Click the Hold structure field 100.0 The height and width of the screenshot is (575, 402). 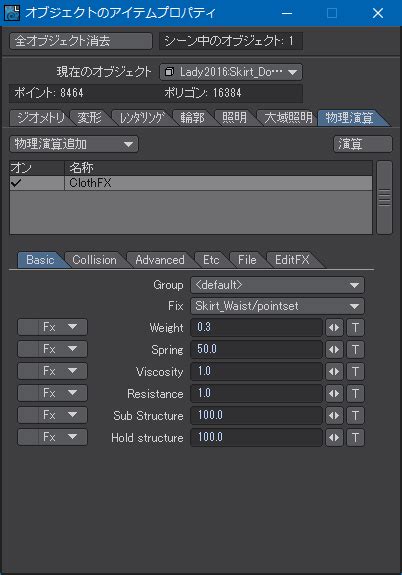(x=256, y=437)
